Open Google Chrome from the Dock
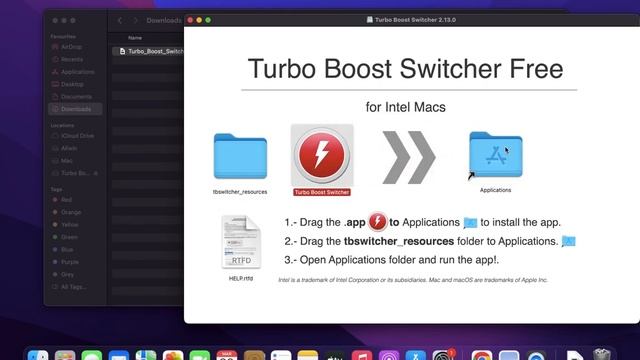The height and width of the screenshot is (360, 640). click(482, 355)
